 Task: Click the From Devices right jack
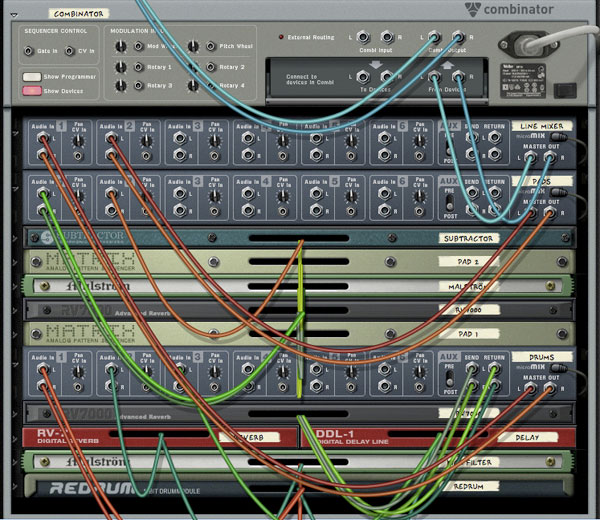click(x=458, y=77)
